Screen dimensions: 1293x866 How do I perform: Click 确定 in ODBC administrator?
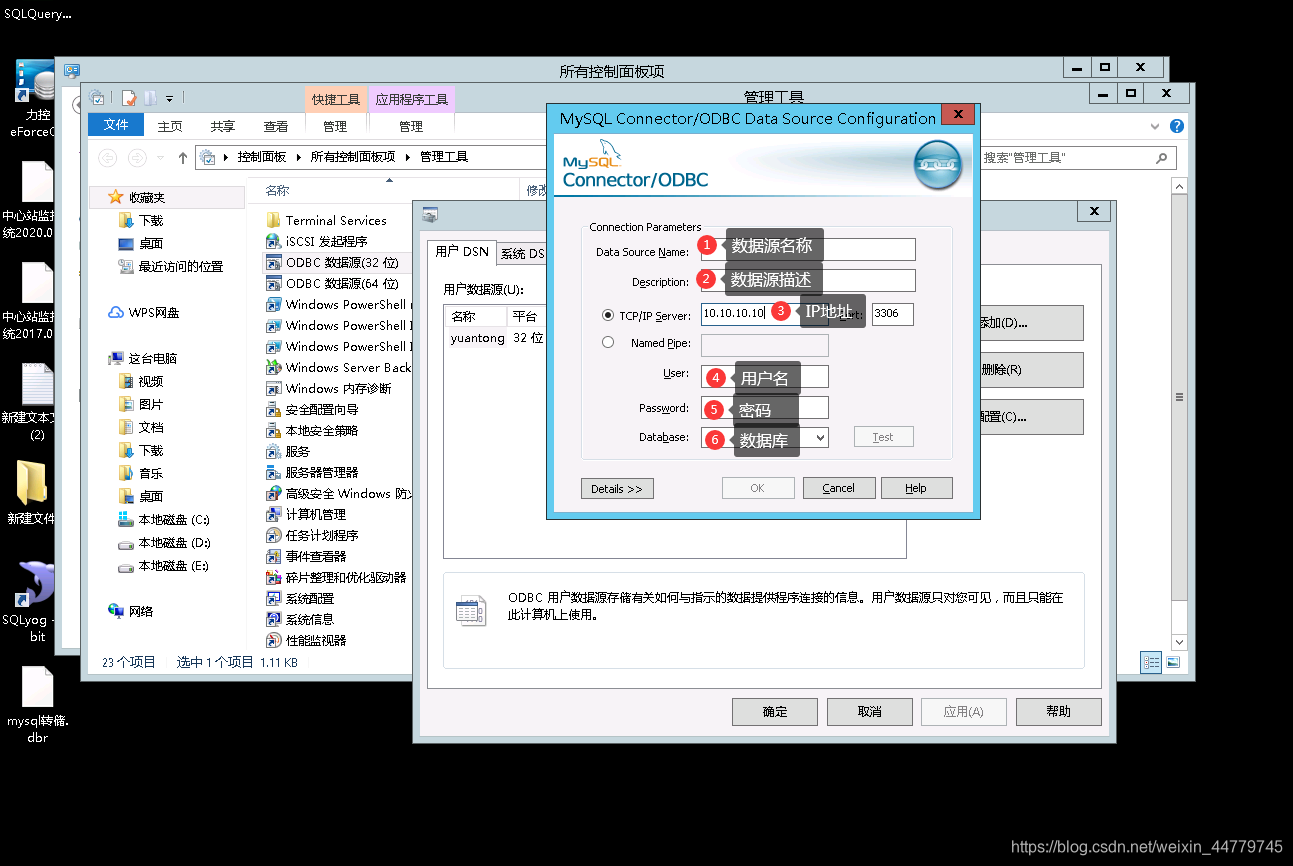click(x=775, y=711)
